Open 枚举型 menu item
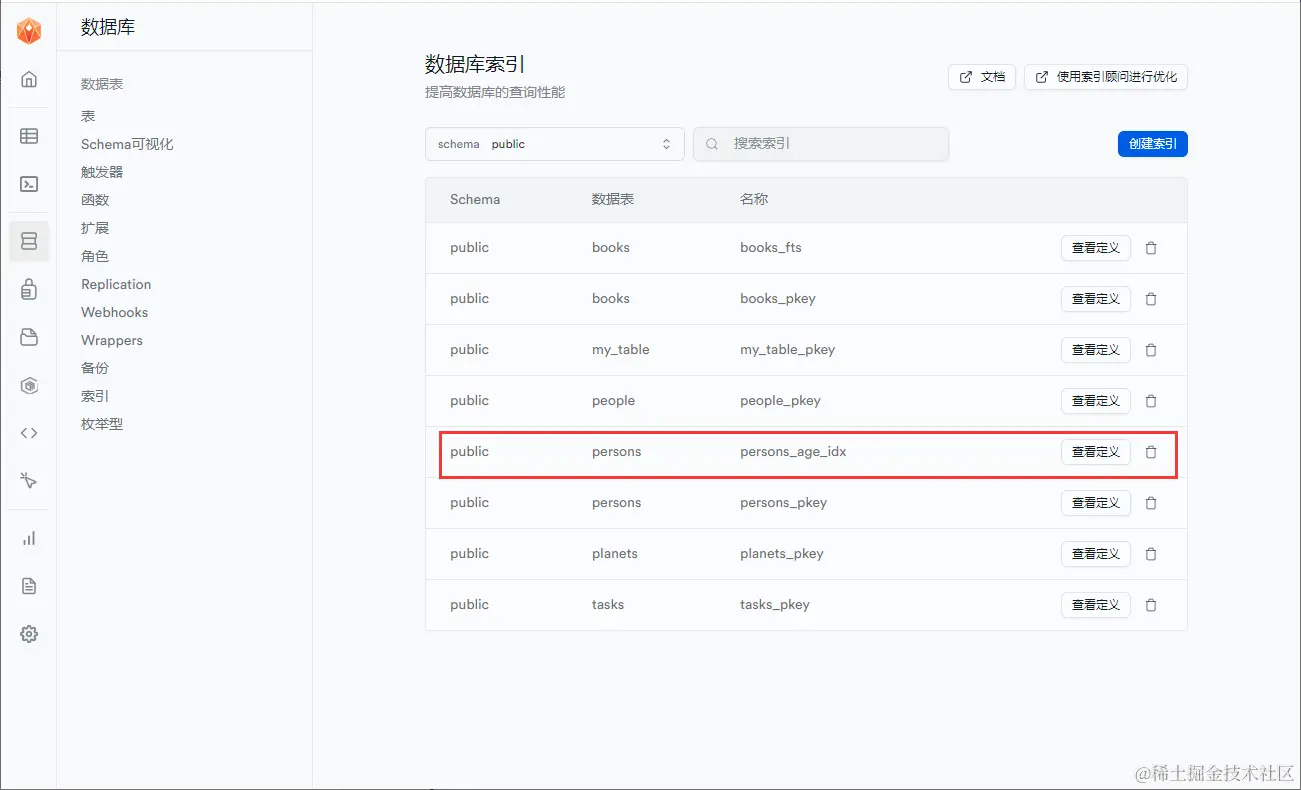The height and width of the screenshot is (790, 1301). click(x=102, y=424)
